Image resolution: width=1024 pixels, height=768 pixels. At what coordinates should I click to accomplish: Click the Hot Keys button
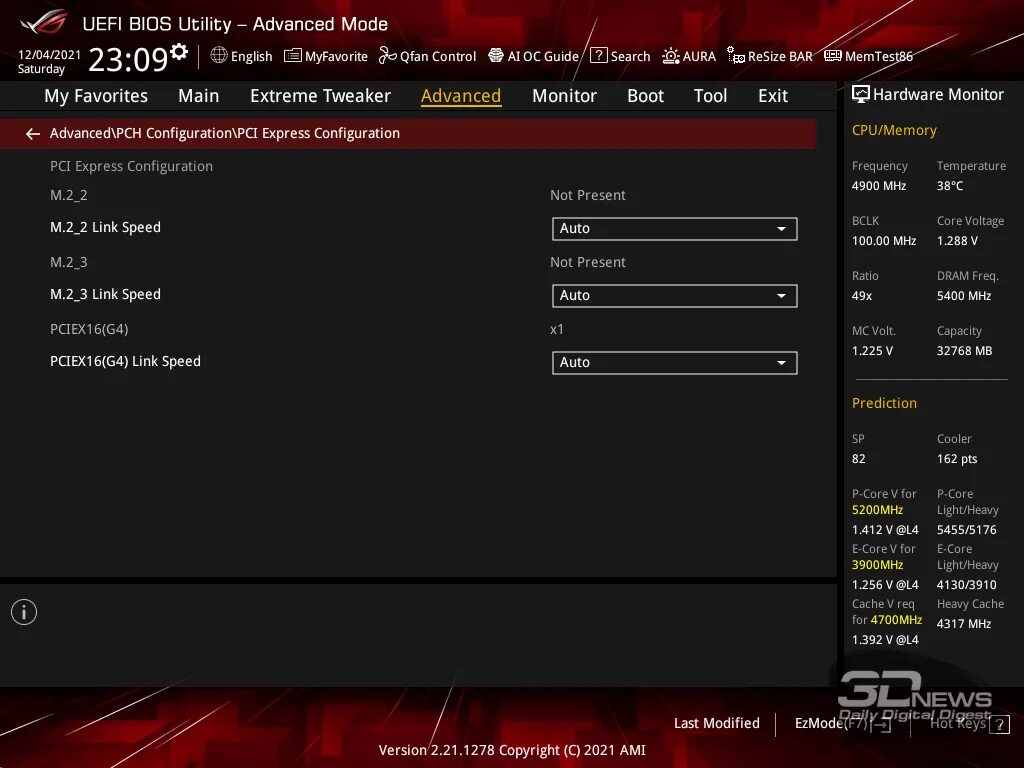969,724
